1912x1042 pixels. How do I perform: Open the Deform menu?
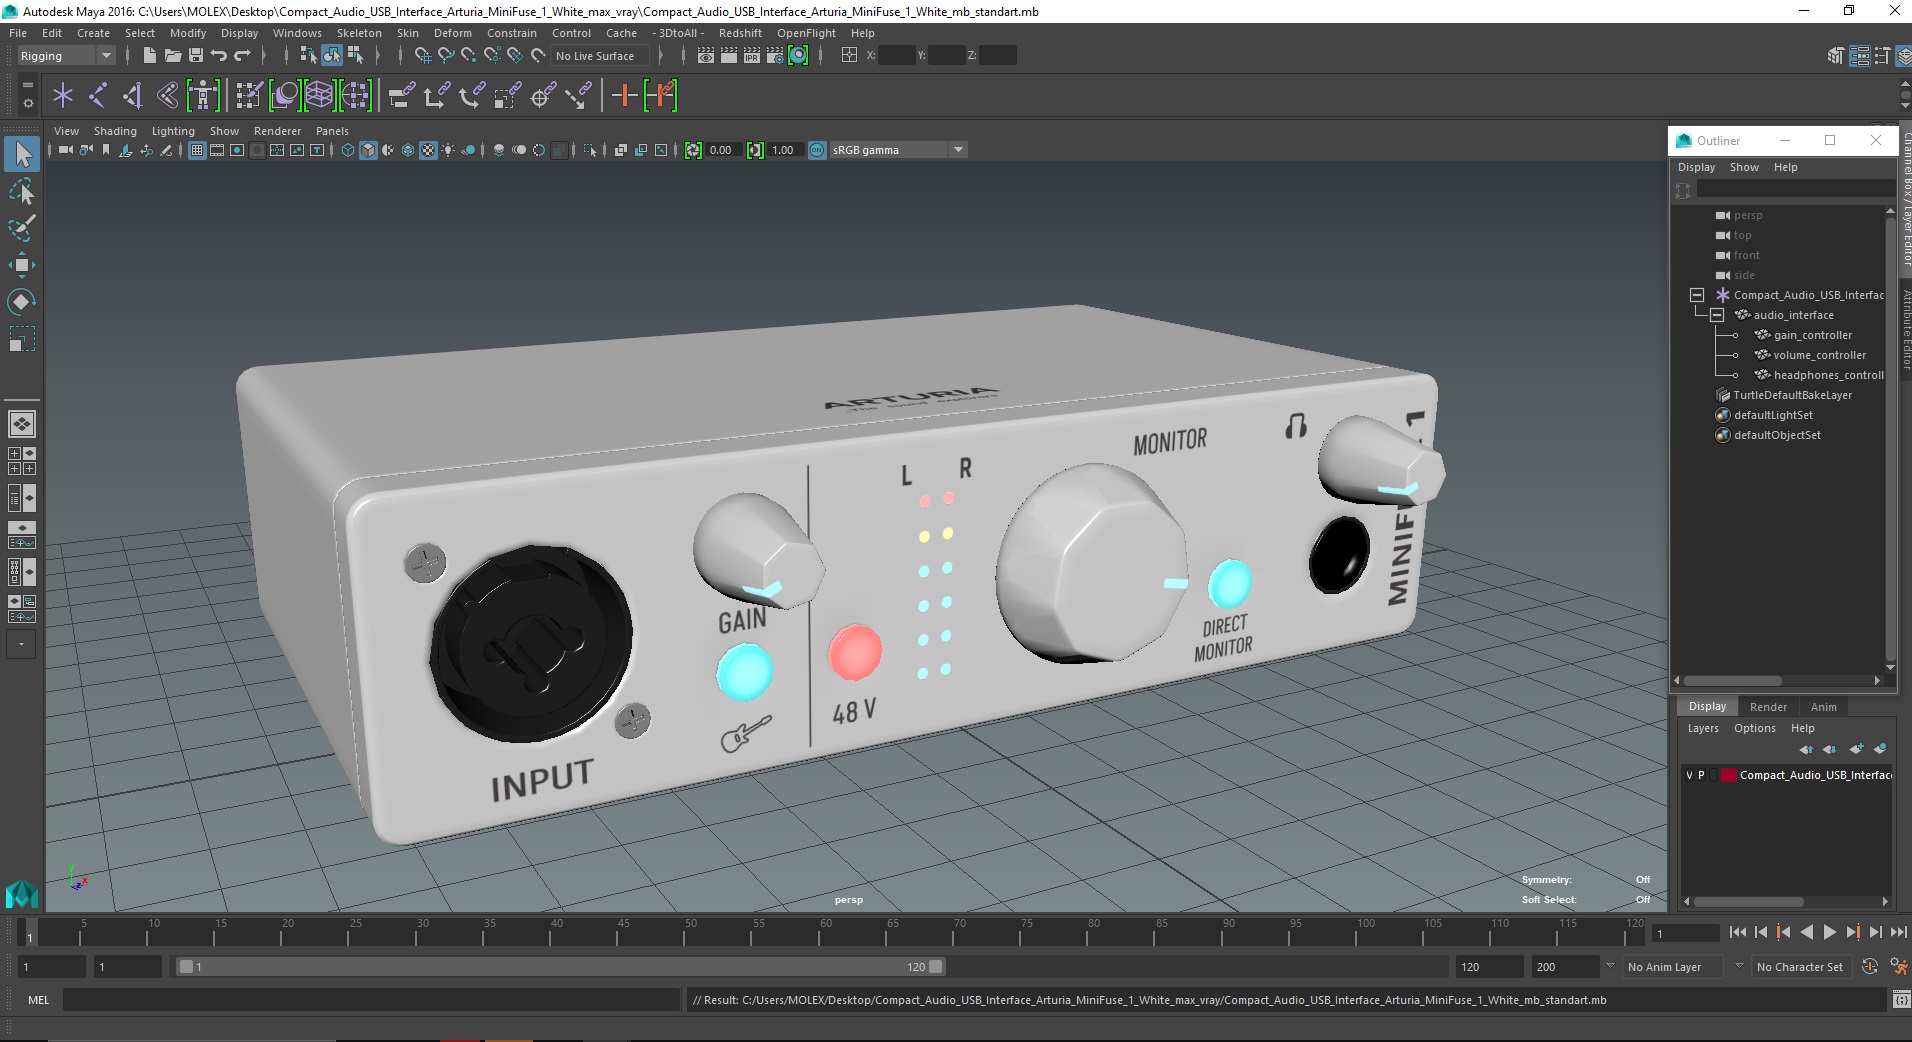pos(452,33)
